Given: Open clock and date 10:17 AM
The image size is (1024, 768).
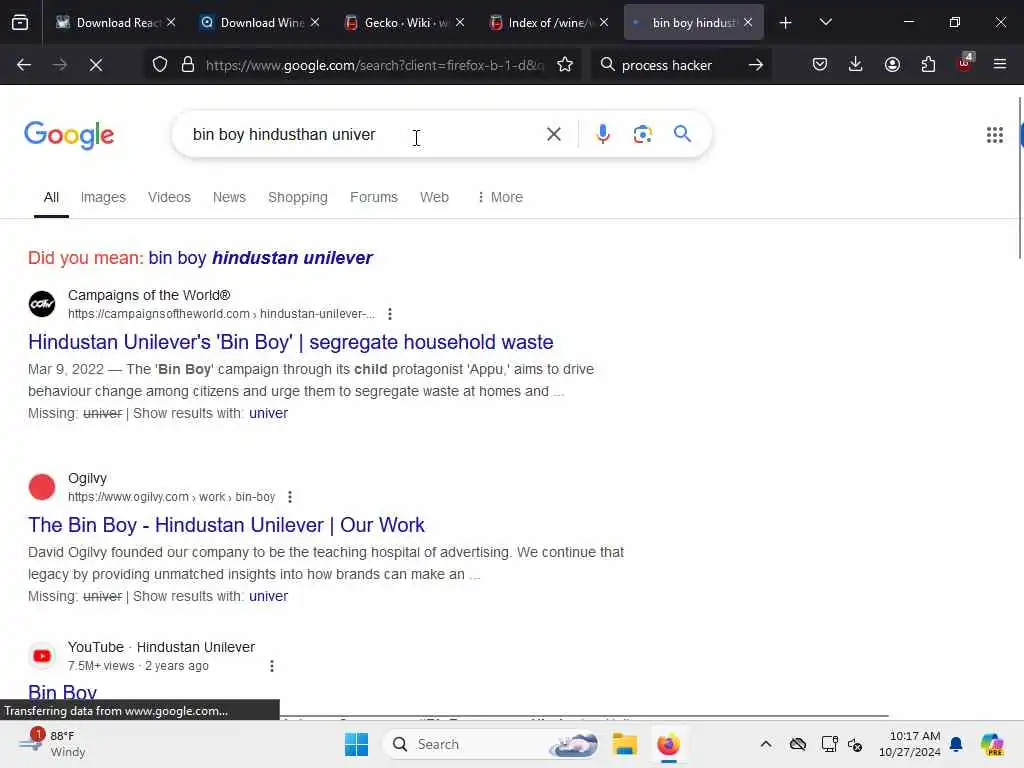Looking at the screenshot, I should point(909,744).
